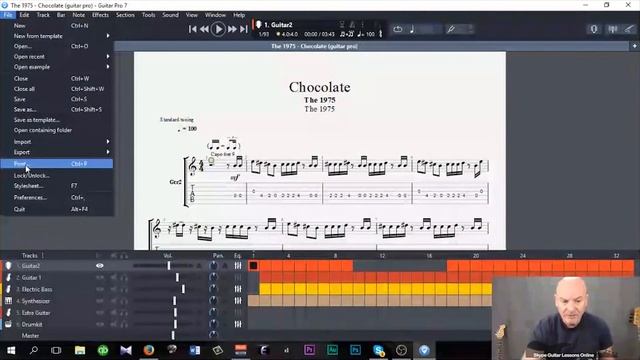640x360 pixels.
Task: Expand the Export submenu
Action: pos(108,152)
